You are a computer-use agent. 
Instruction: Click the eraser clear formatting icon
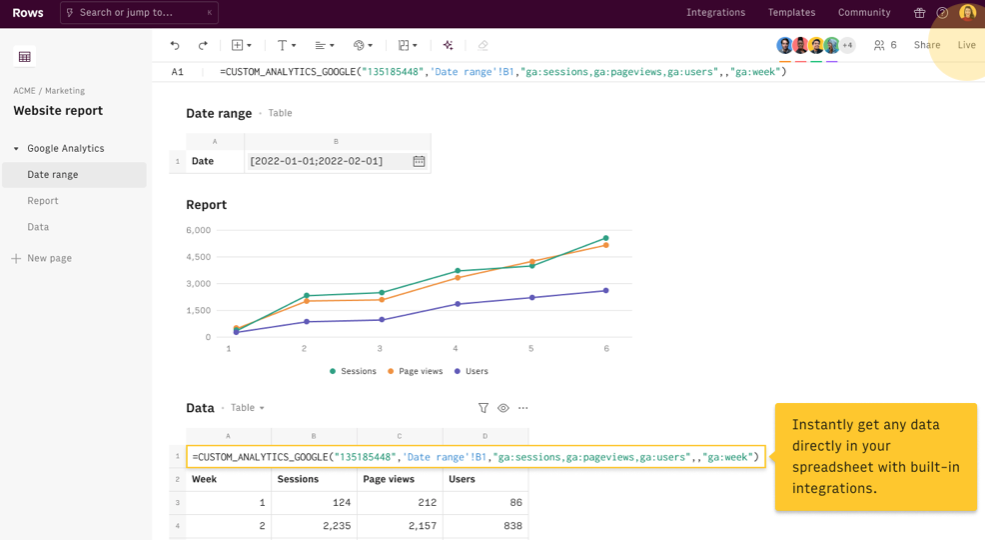coord(483,45)
